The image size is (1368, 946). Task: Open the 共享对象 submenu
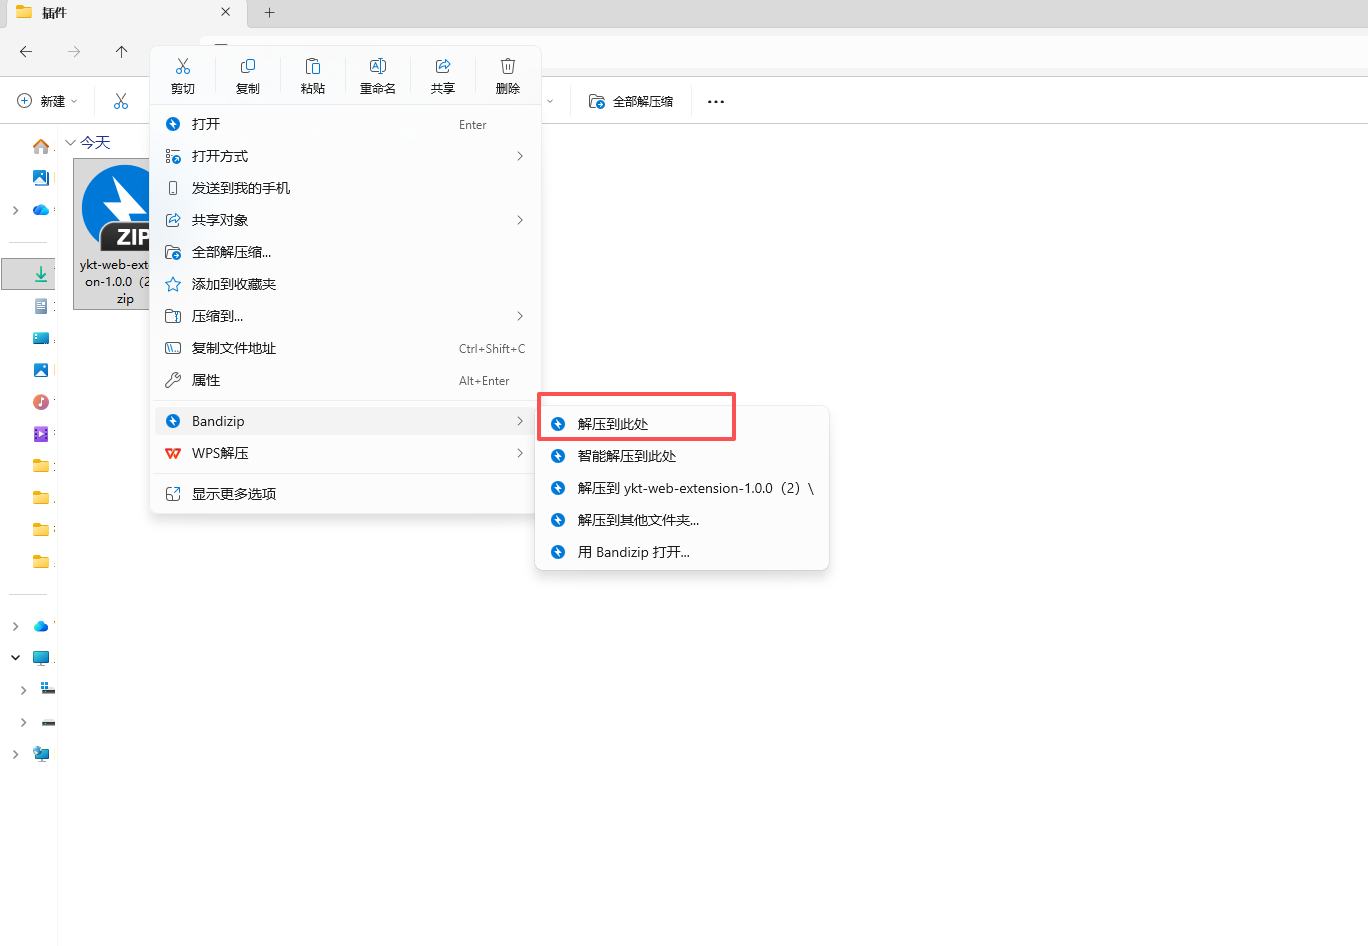point(345,220)
